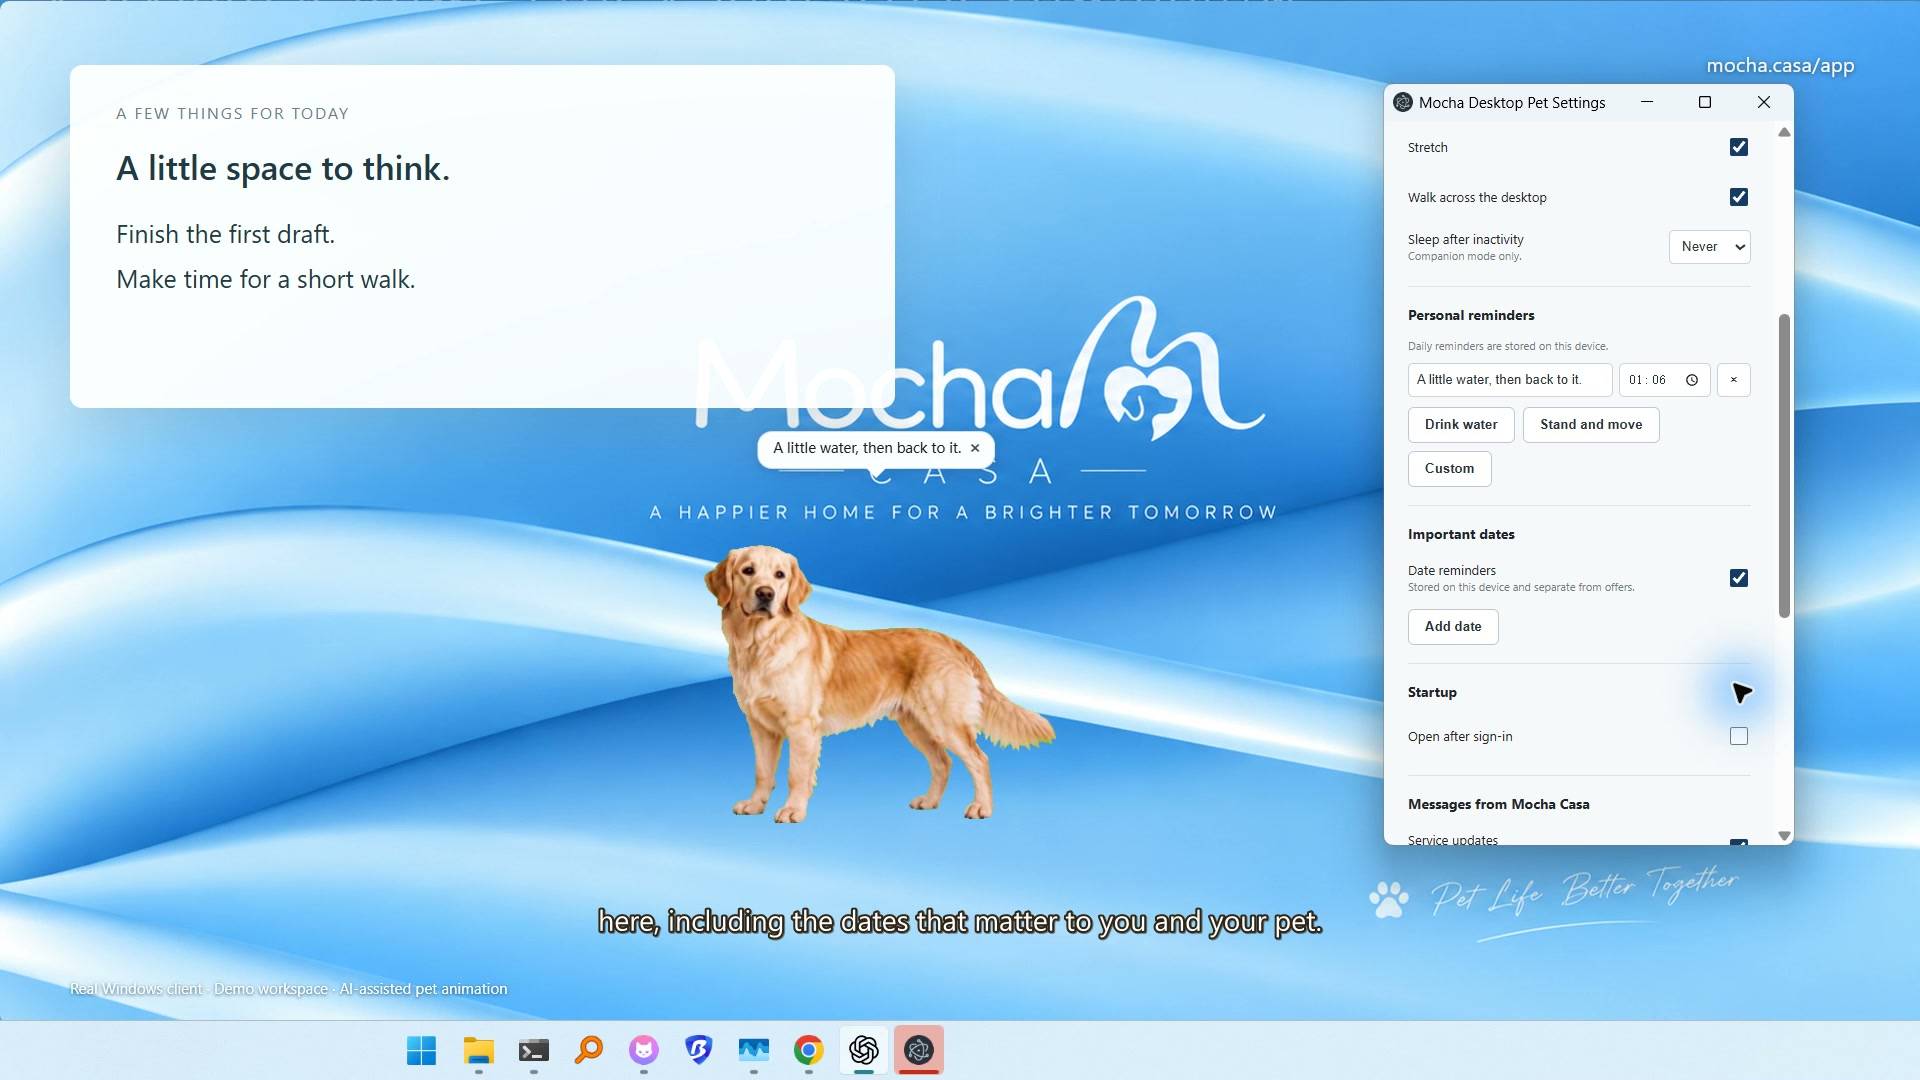The width and height of the screenshot is (1920, 1080).
Task: Uncheck Date reminders
Action: pos(1739,578)
